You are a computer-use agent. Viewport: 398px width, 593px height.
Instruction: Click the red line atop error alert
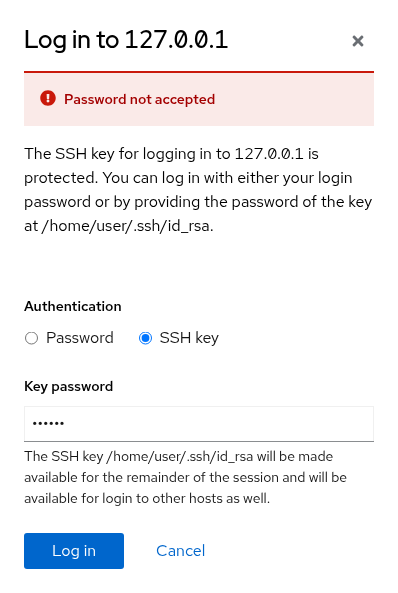click(x=199, y=71)
